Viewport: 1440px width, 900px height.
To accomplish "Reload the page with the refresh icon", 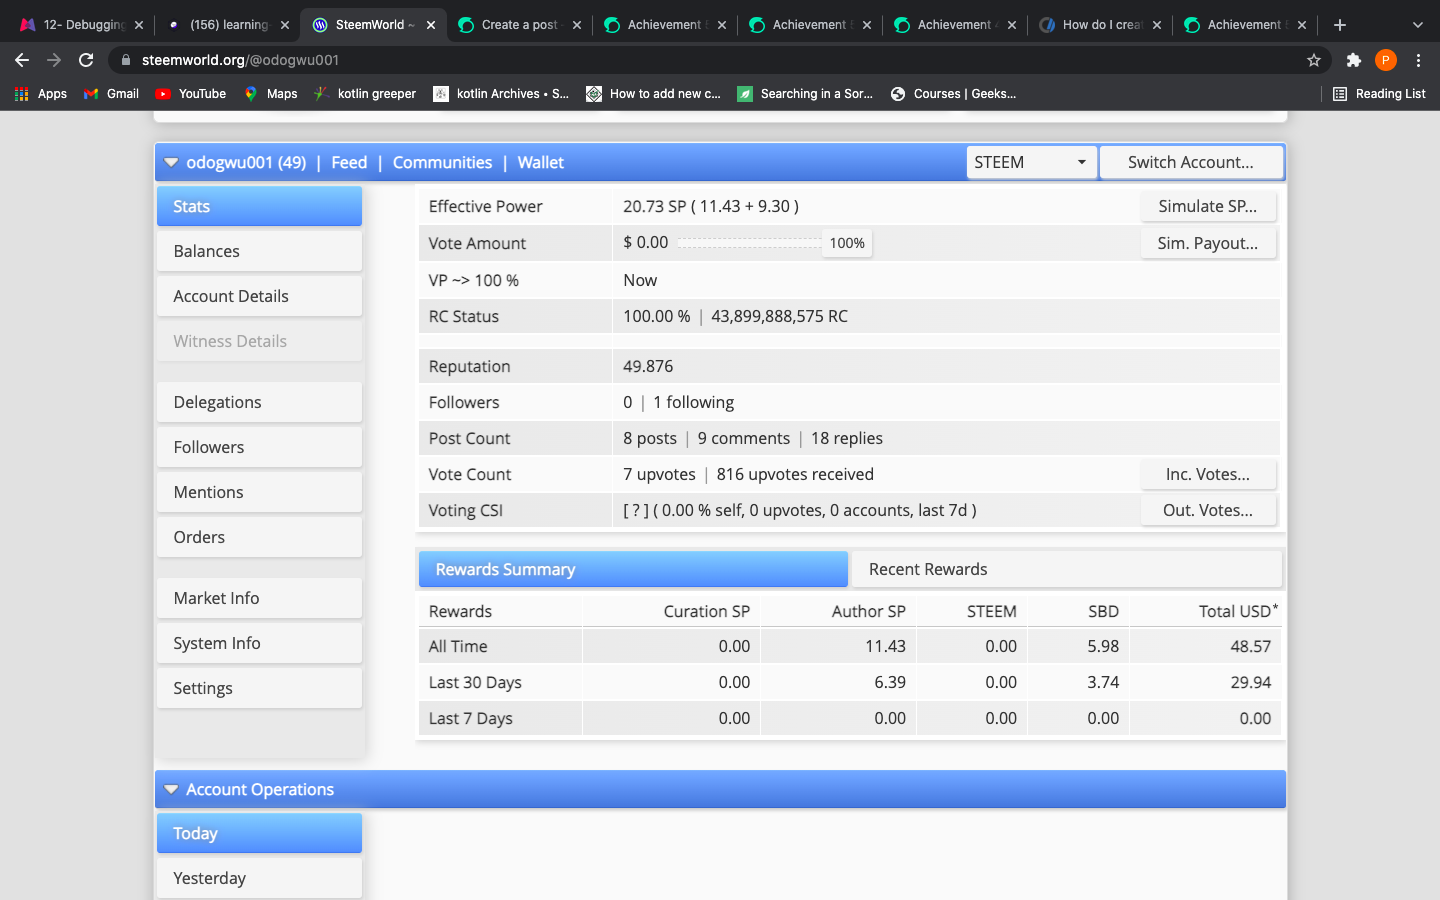I will [x=86, y=60].
